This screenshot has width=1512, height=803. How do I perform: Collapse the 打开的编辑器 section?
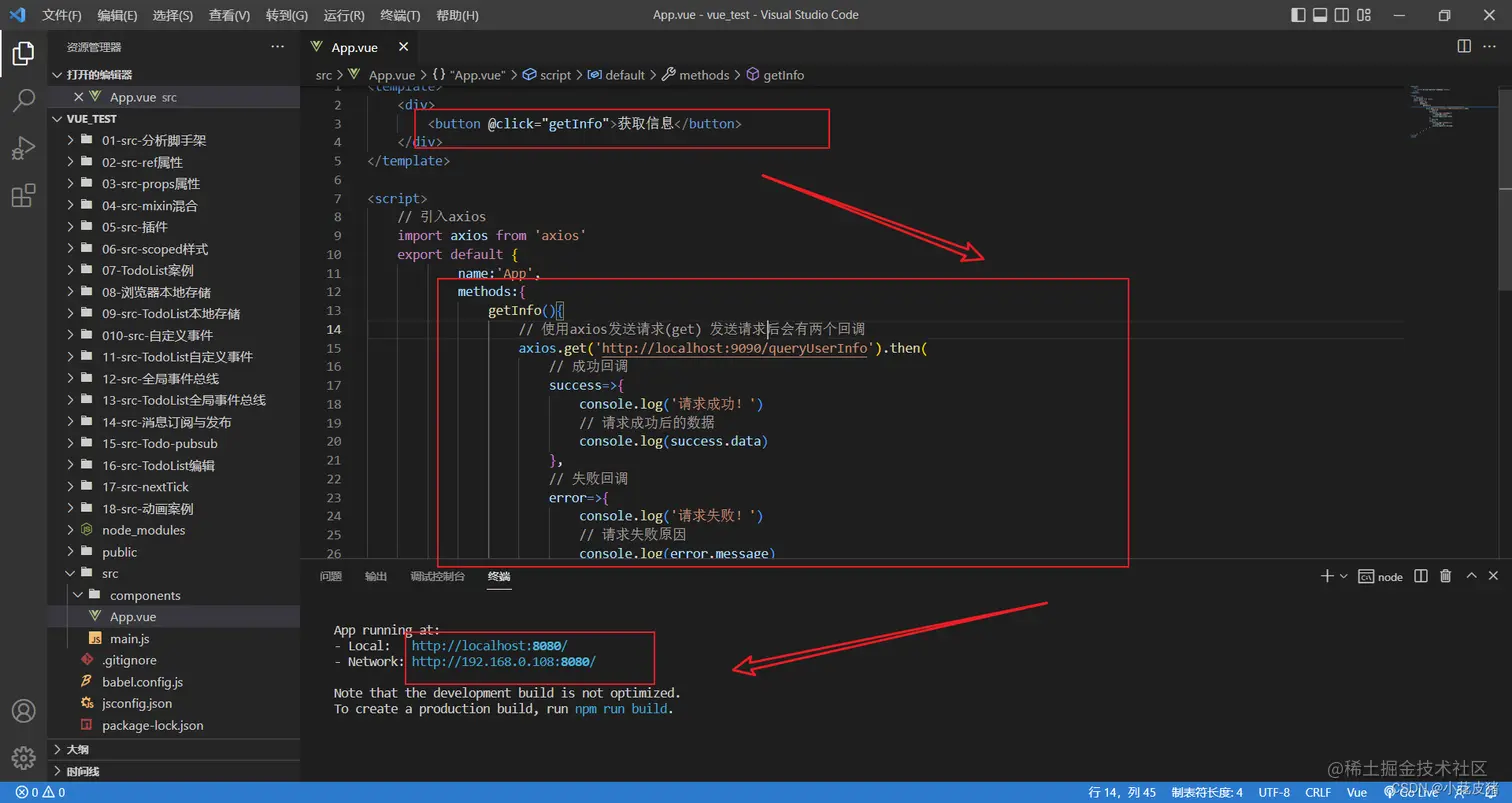coord(174,75)
